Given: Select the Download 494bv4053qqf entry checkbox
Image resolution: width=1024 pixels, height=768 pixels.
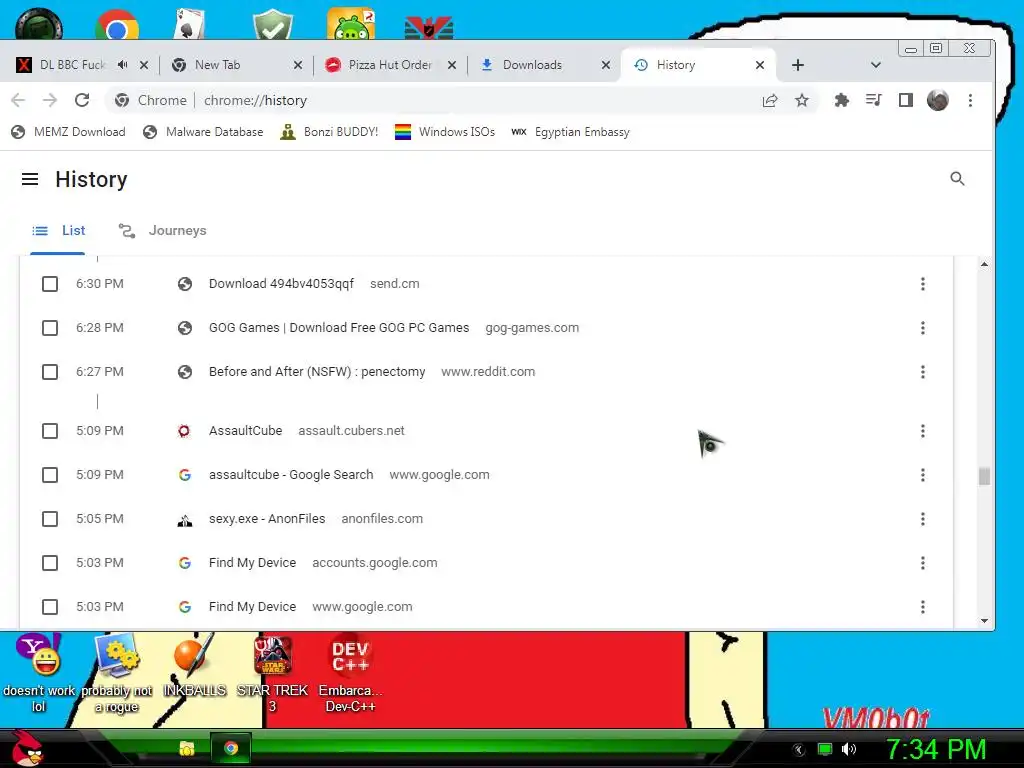Looking at the screenshot, I should (x=50, y=284).
